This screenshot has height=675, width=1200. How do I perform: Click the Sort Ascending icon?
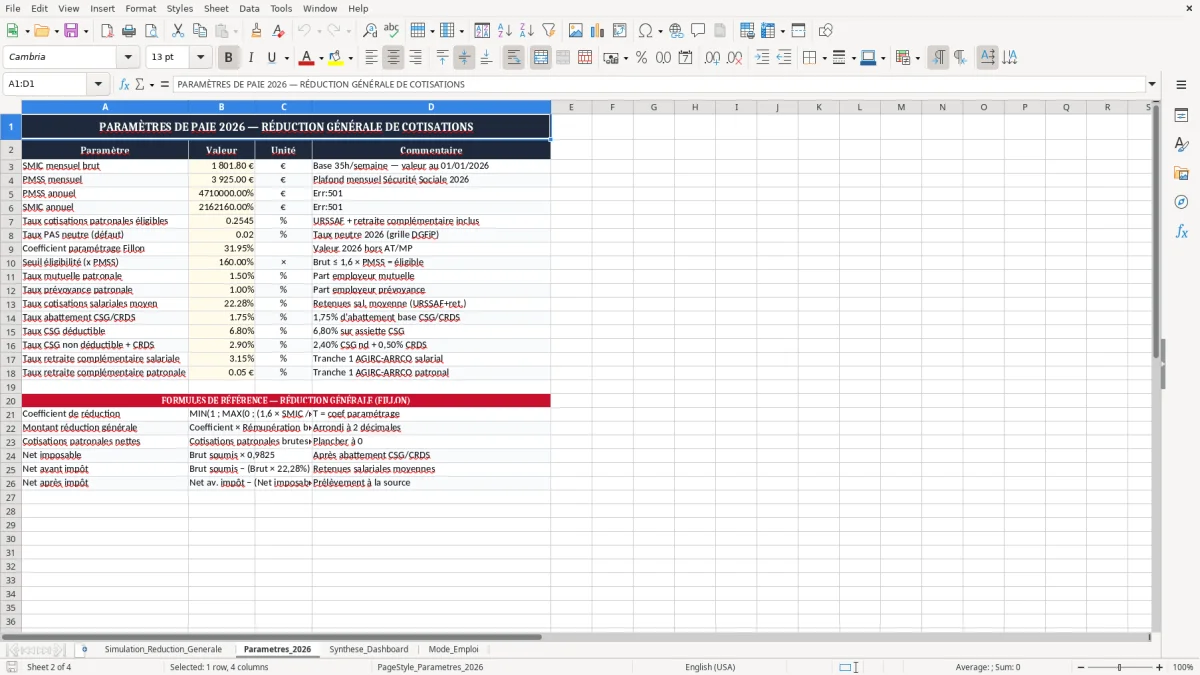point(505,31)
